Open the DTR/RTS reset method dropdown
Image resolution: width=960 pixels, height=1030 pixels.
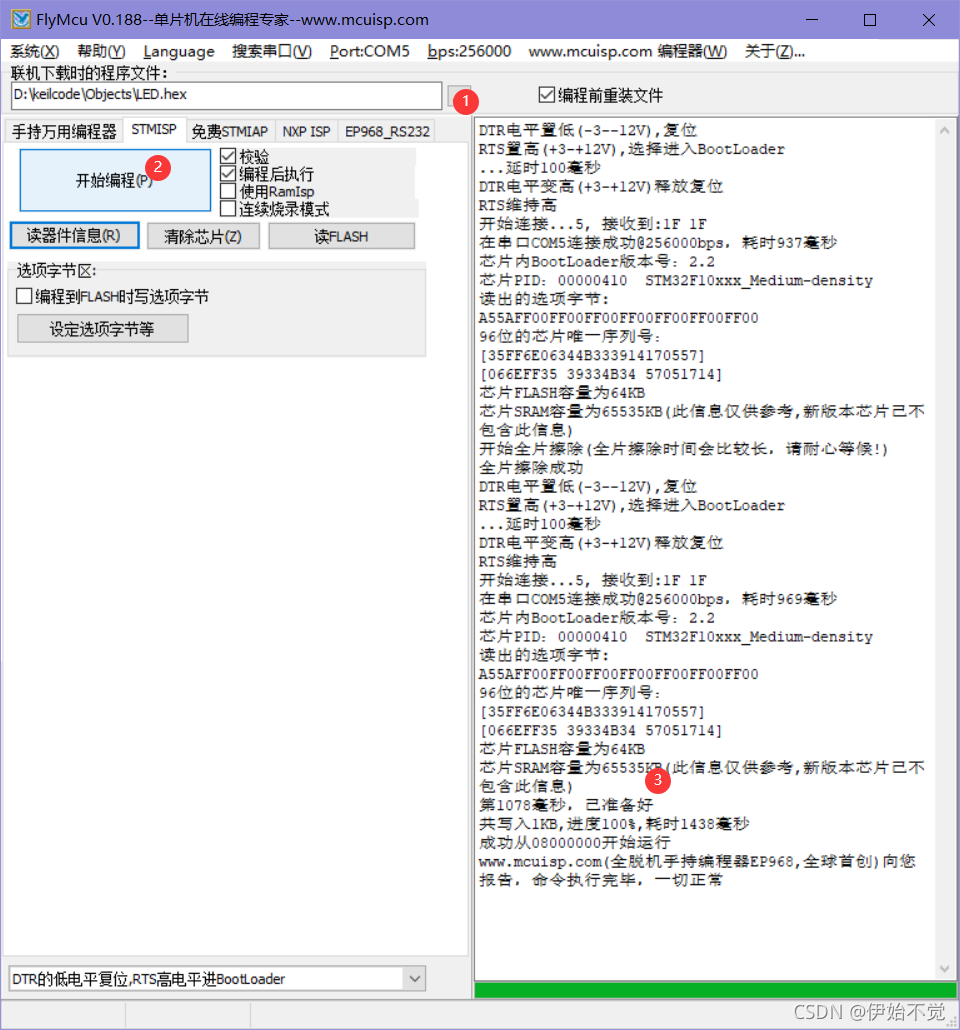[415, 979]
